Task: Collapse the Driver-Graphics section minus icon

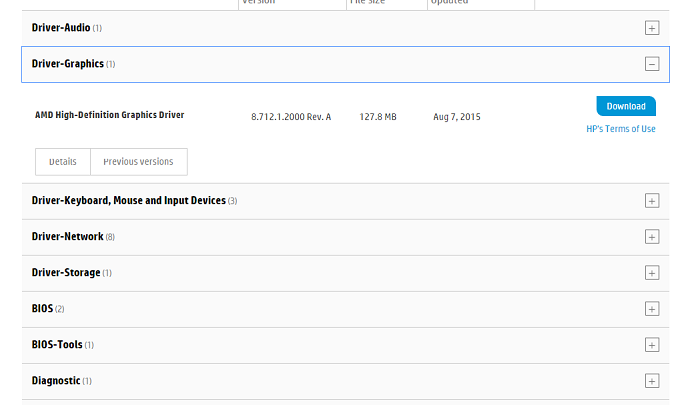Action: coord(652,64)
